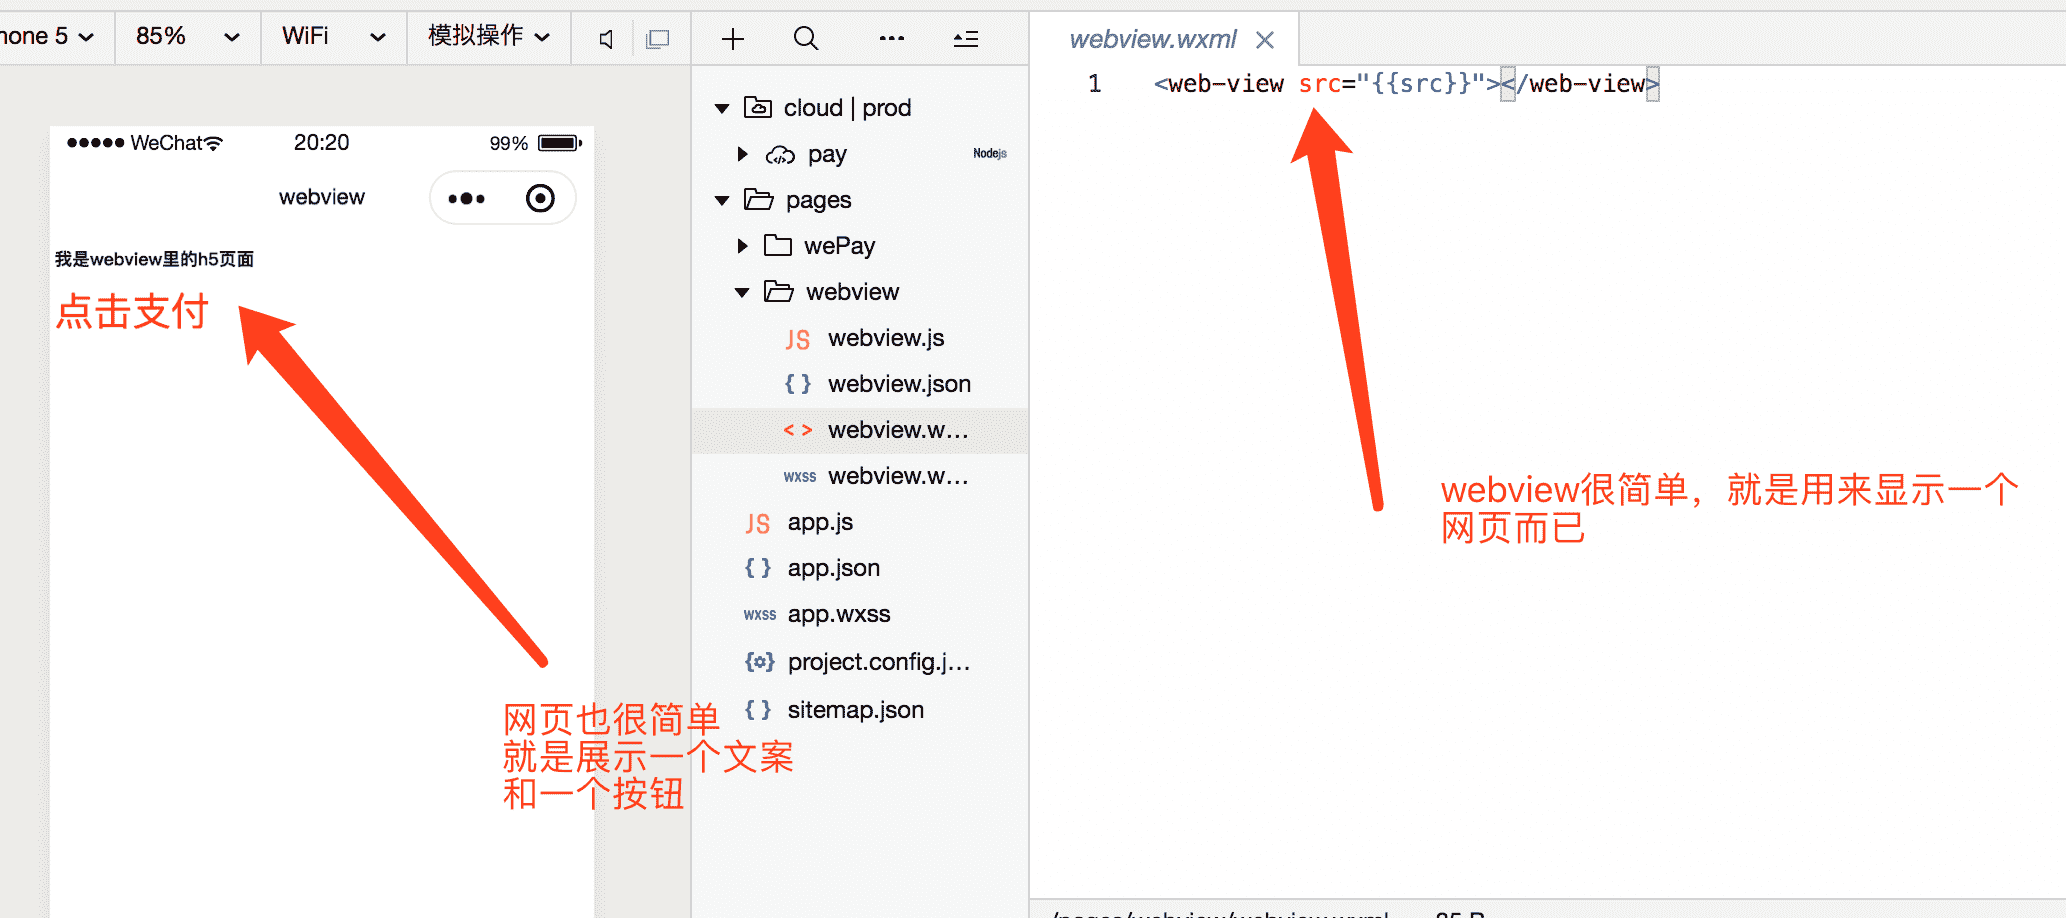Open mini program menu three dots

point(466,199)
